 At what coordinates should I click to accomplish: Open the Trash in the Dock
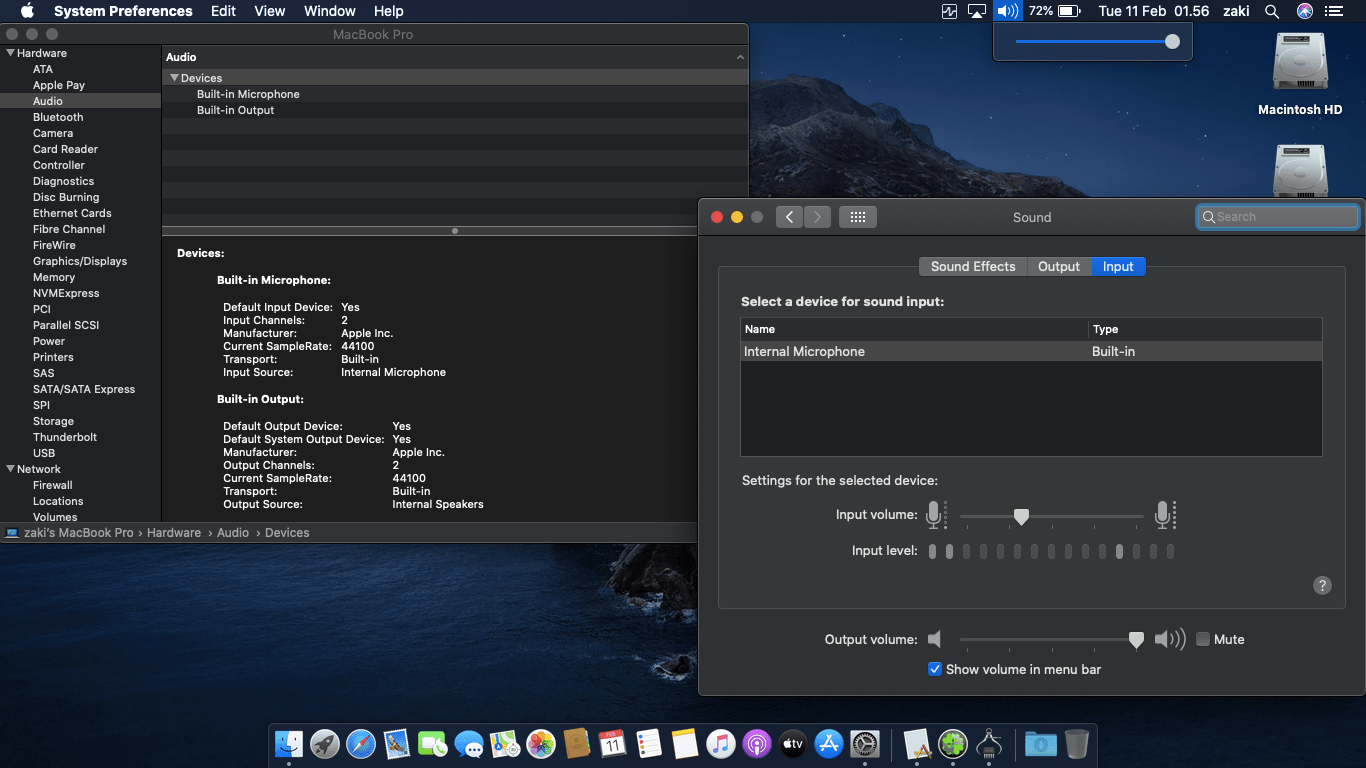pos(1077,744)
